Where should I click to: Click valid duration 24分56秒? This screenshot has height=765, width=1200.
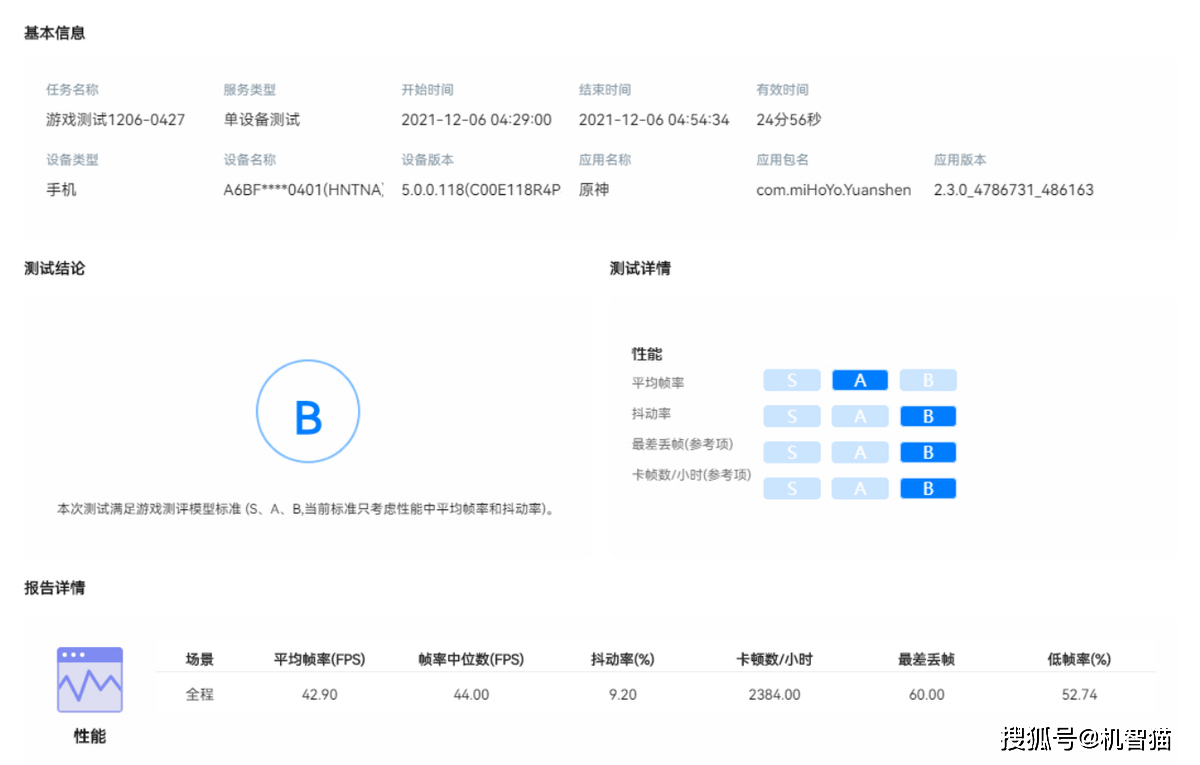point(789,119)
